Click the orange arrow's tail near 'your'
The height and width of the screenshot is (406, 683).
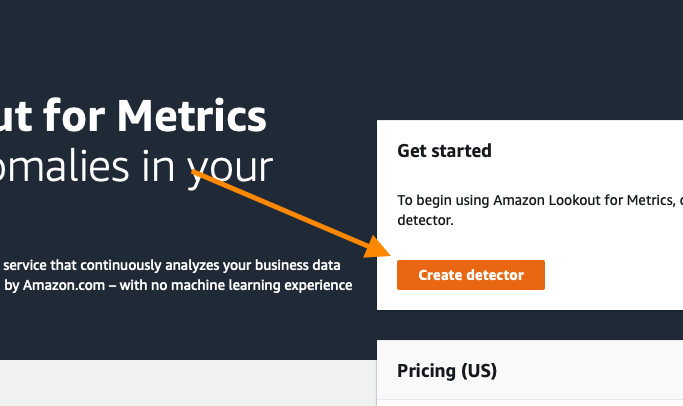(197, 173)
